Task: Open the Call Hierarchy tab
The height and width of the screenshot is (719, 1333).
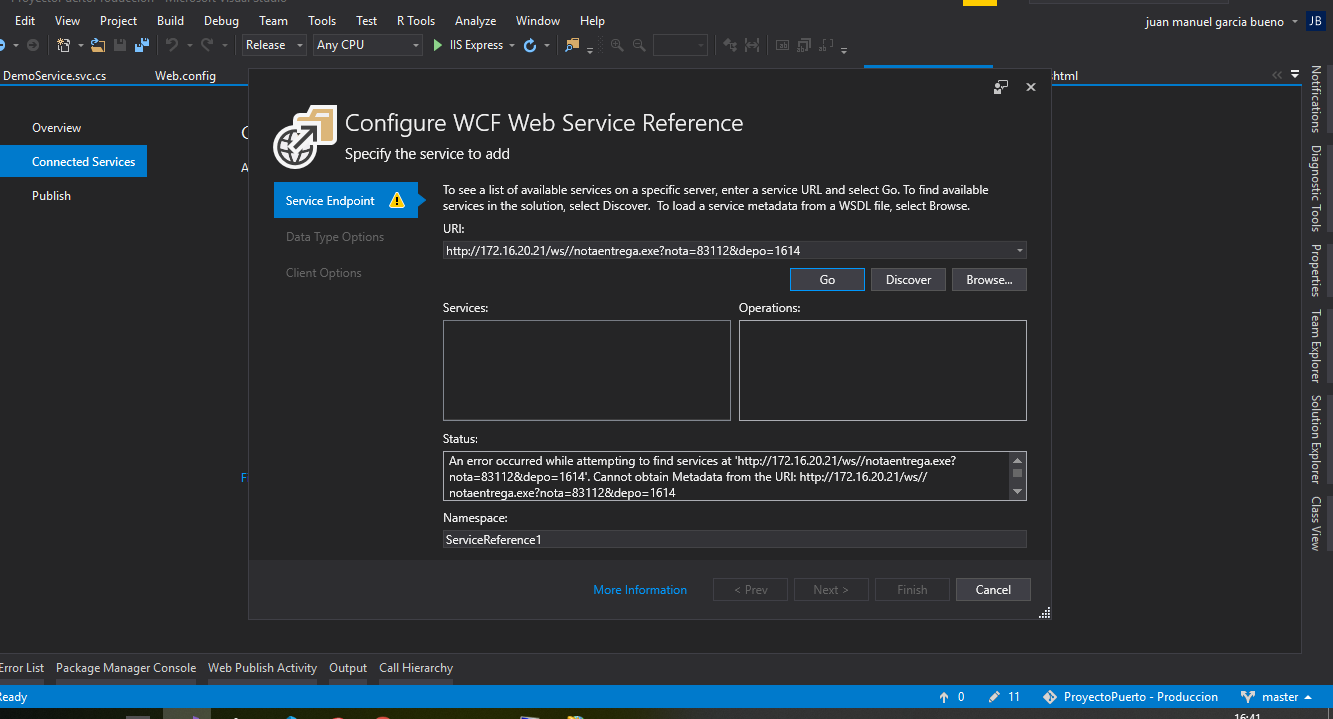Action: 416,668
